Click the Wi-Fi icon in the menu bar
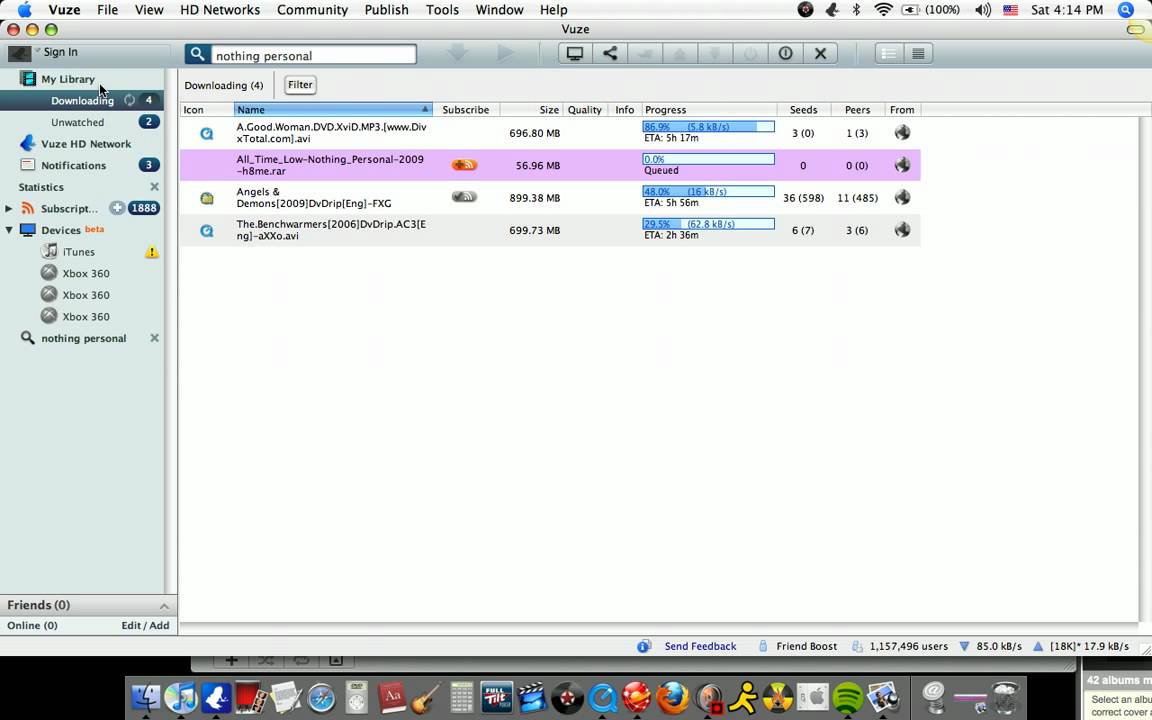1152x720 pixels. click(884, 10)
